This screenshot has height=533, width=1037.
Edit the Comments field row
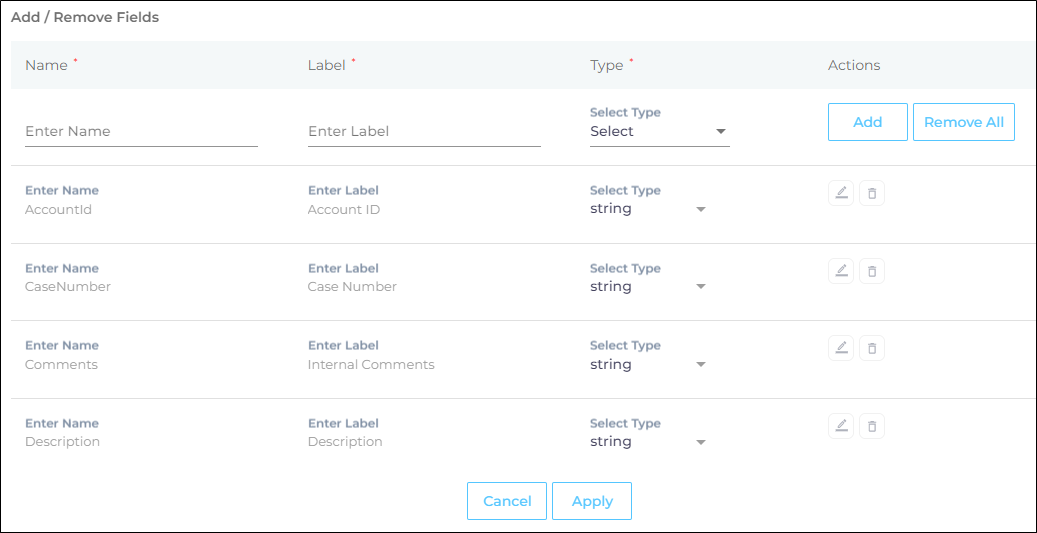point(841,348)
